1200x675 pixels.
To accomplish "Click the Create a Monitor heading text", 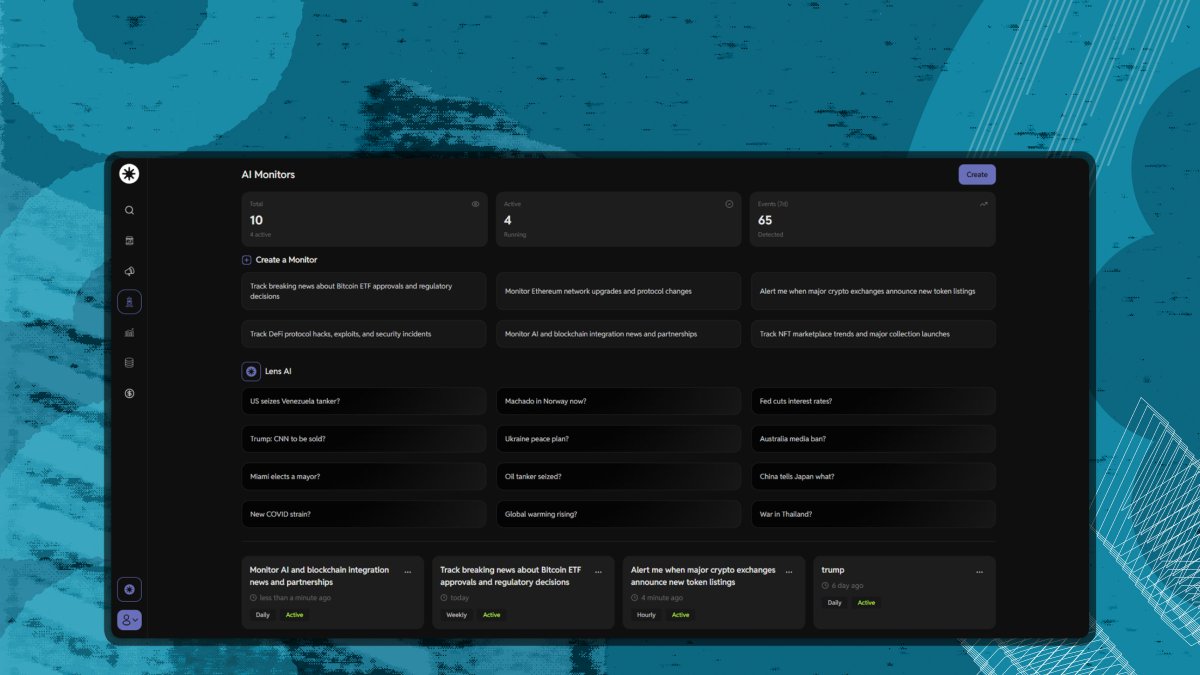I will pos(286,260).
